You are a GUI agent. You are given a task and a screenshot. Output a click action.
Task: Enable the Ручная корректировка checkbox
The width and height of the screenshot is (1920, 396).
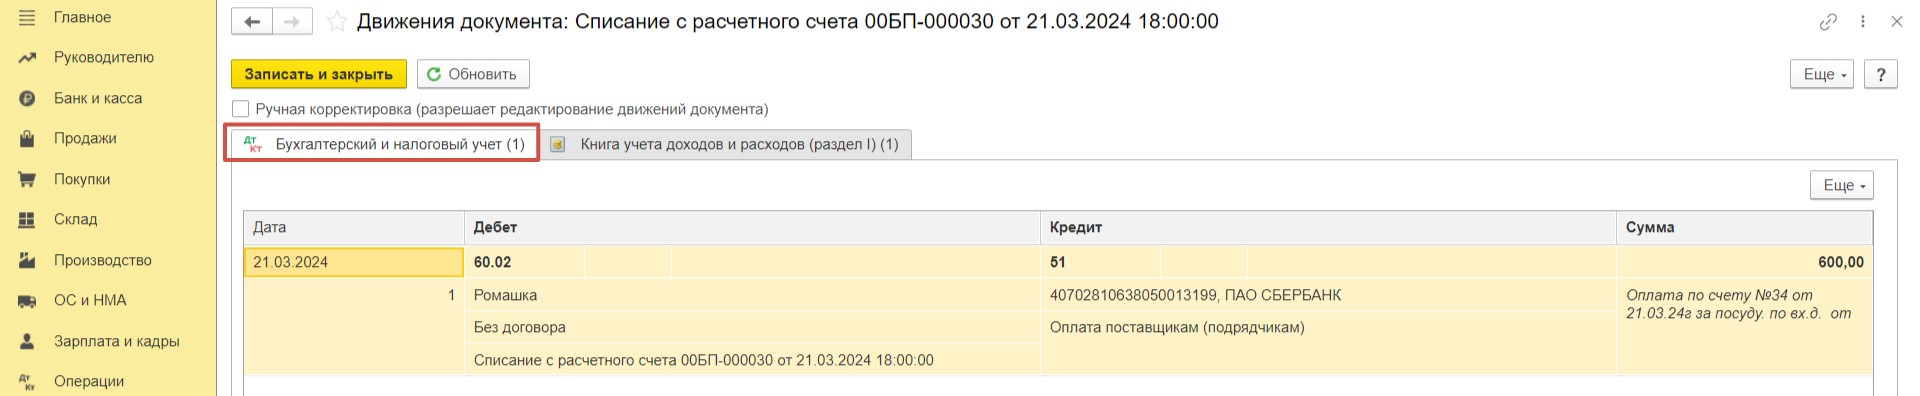pyautogui.click(x=240, y=109)
